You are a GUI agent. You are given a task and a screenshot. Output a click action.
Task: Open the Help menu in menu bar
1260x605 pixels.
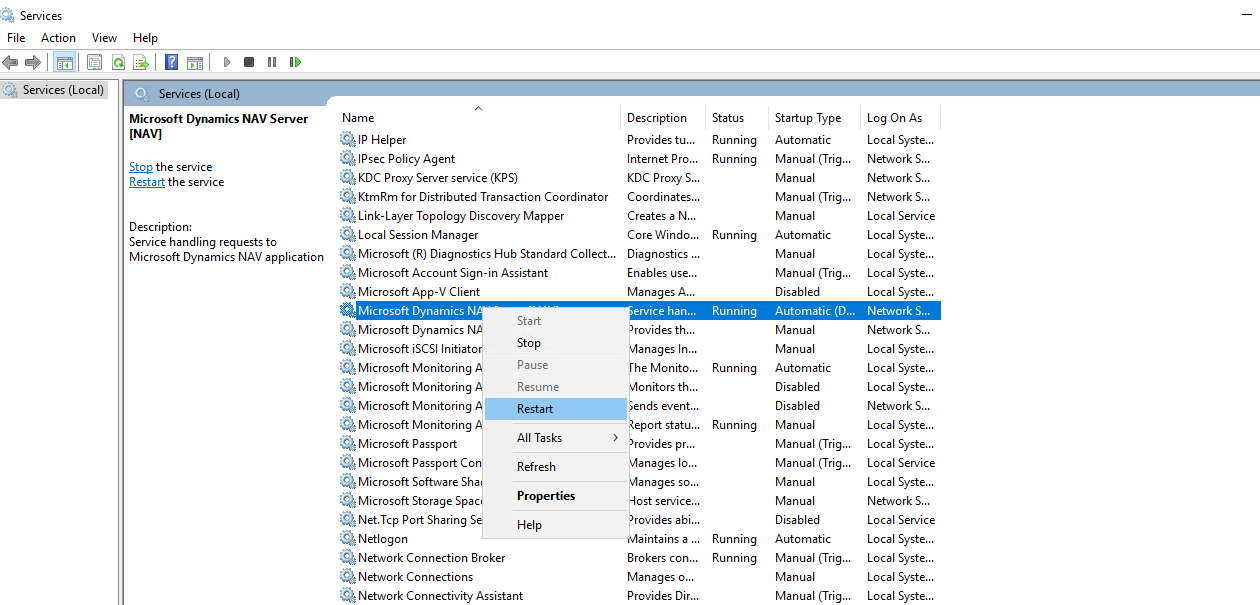(x=145, y=38)
